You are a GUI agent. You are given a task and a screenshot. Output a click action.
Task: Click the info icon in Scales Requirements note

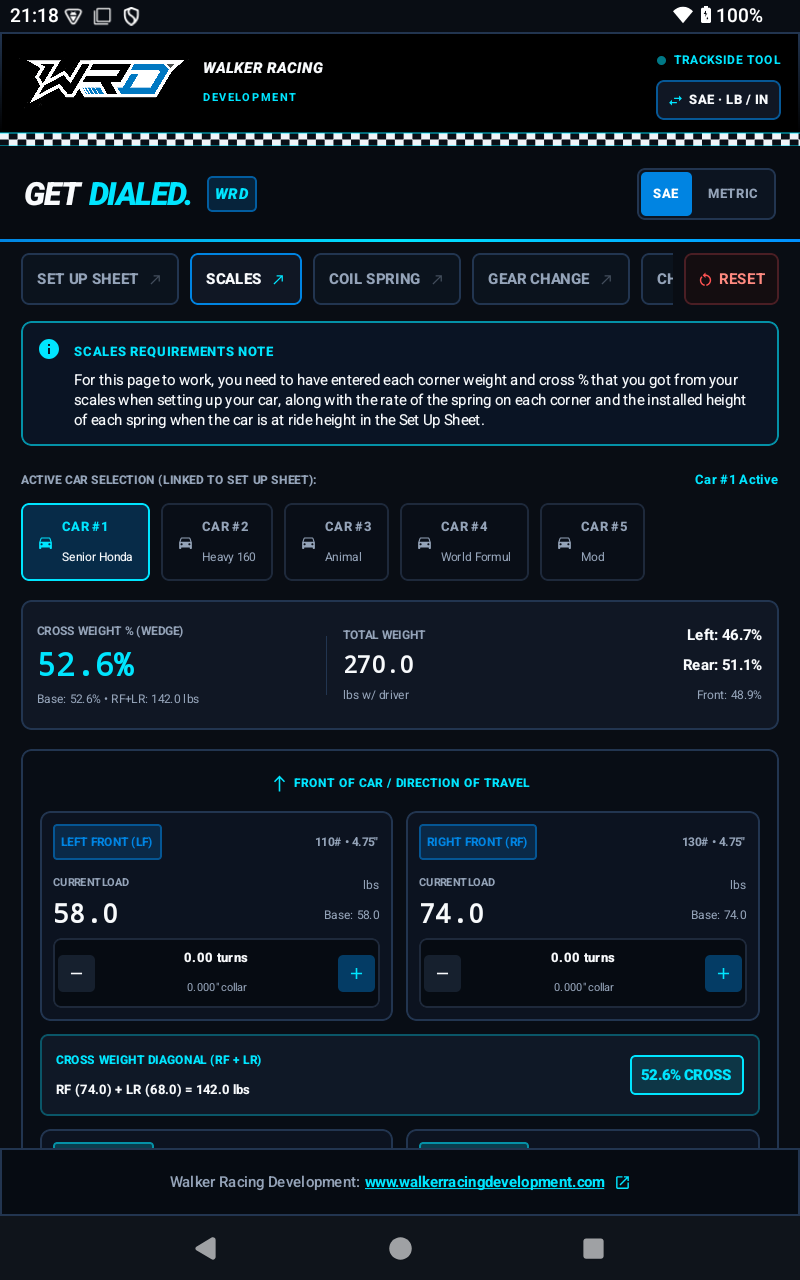pyautogui.click(x=48, y=349)
